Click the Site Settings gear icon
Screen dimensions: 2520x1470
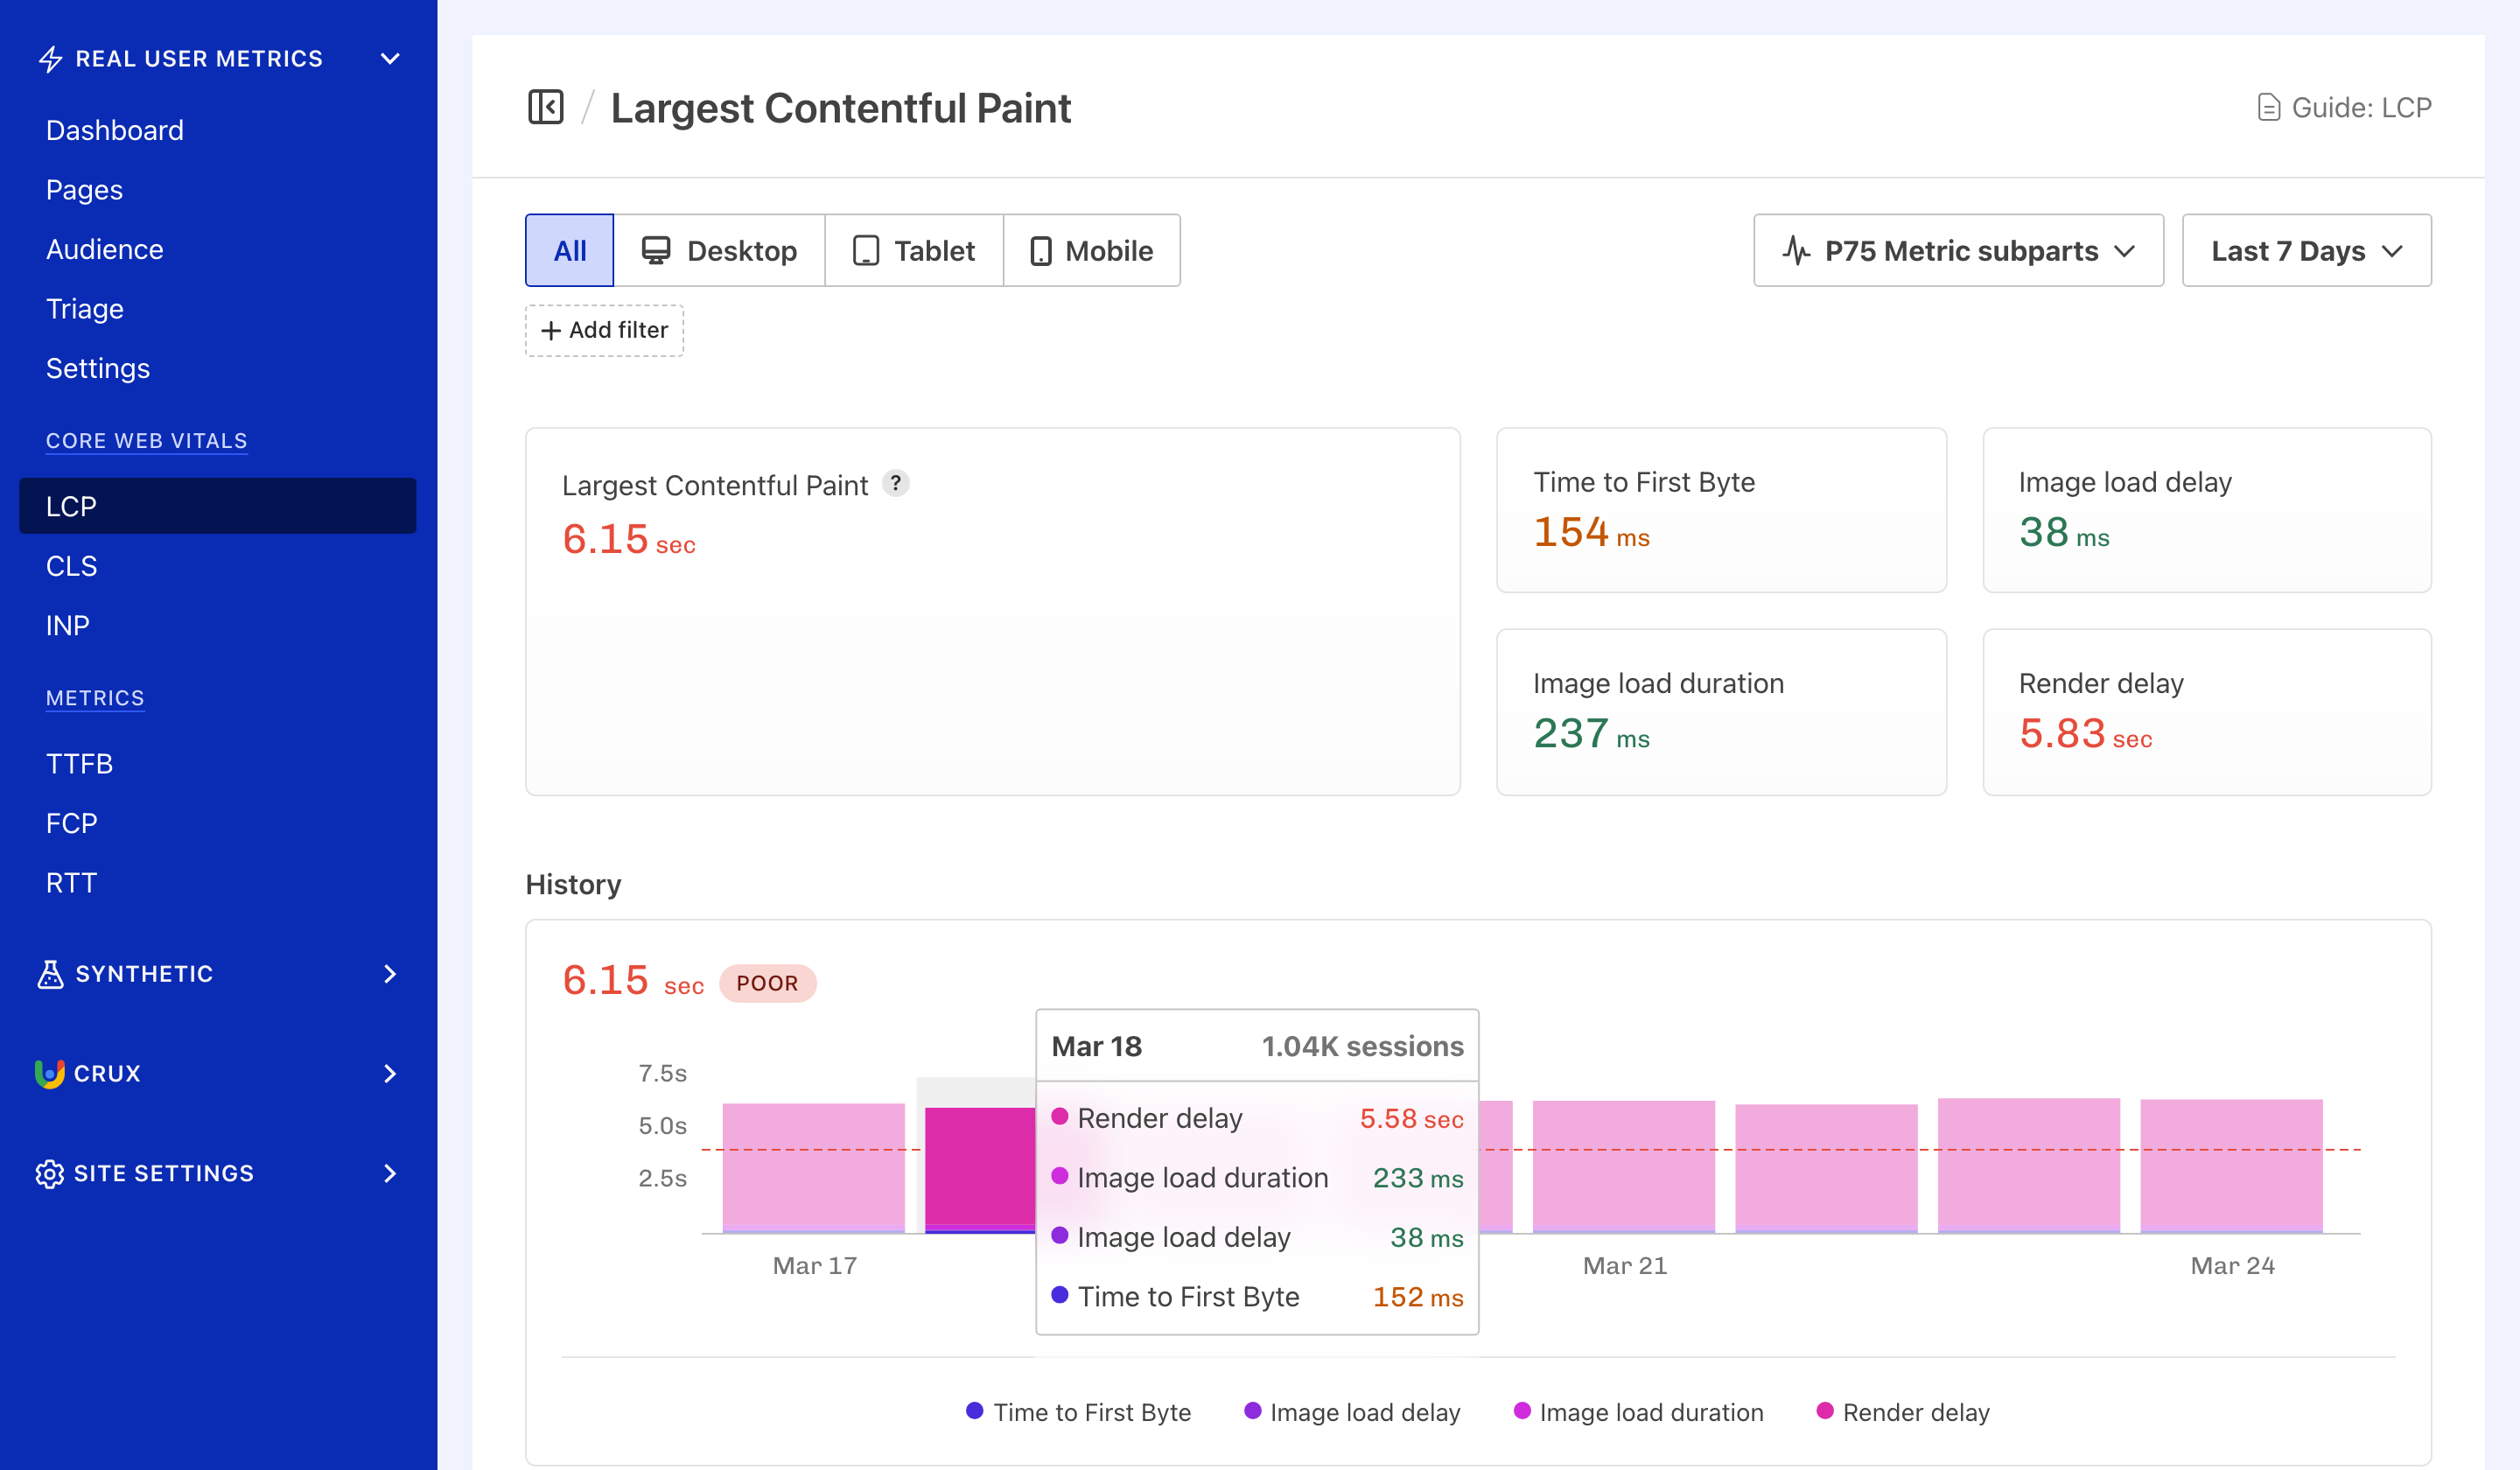pos(50,1173)
